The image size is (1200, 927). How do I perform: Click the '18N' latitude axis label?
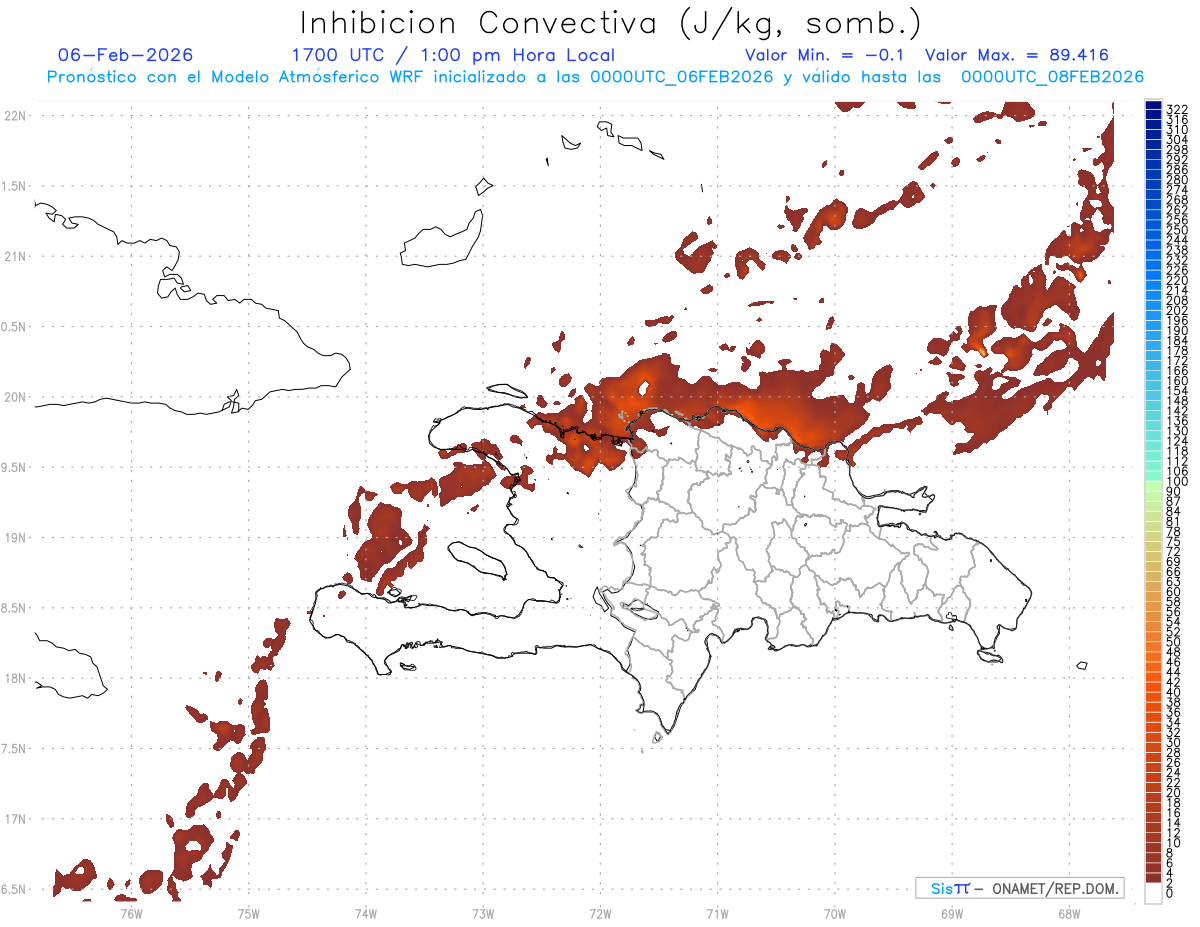(x=15, y=678)
